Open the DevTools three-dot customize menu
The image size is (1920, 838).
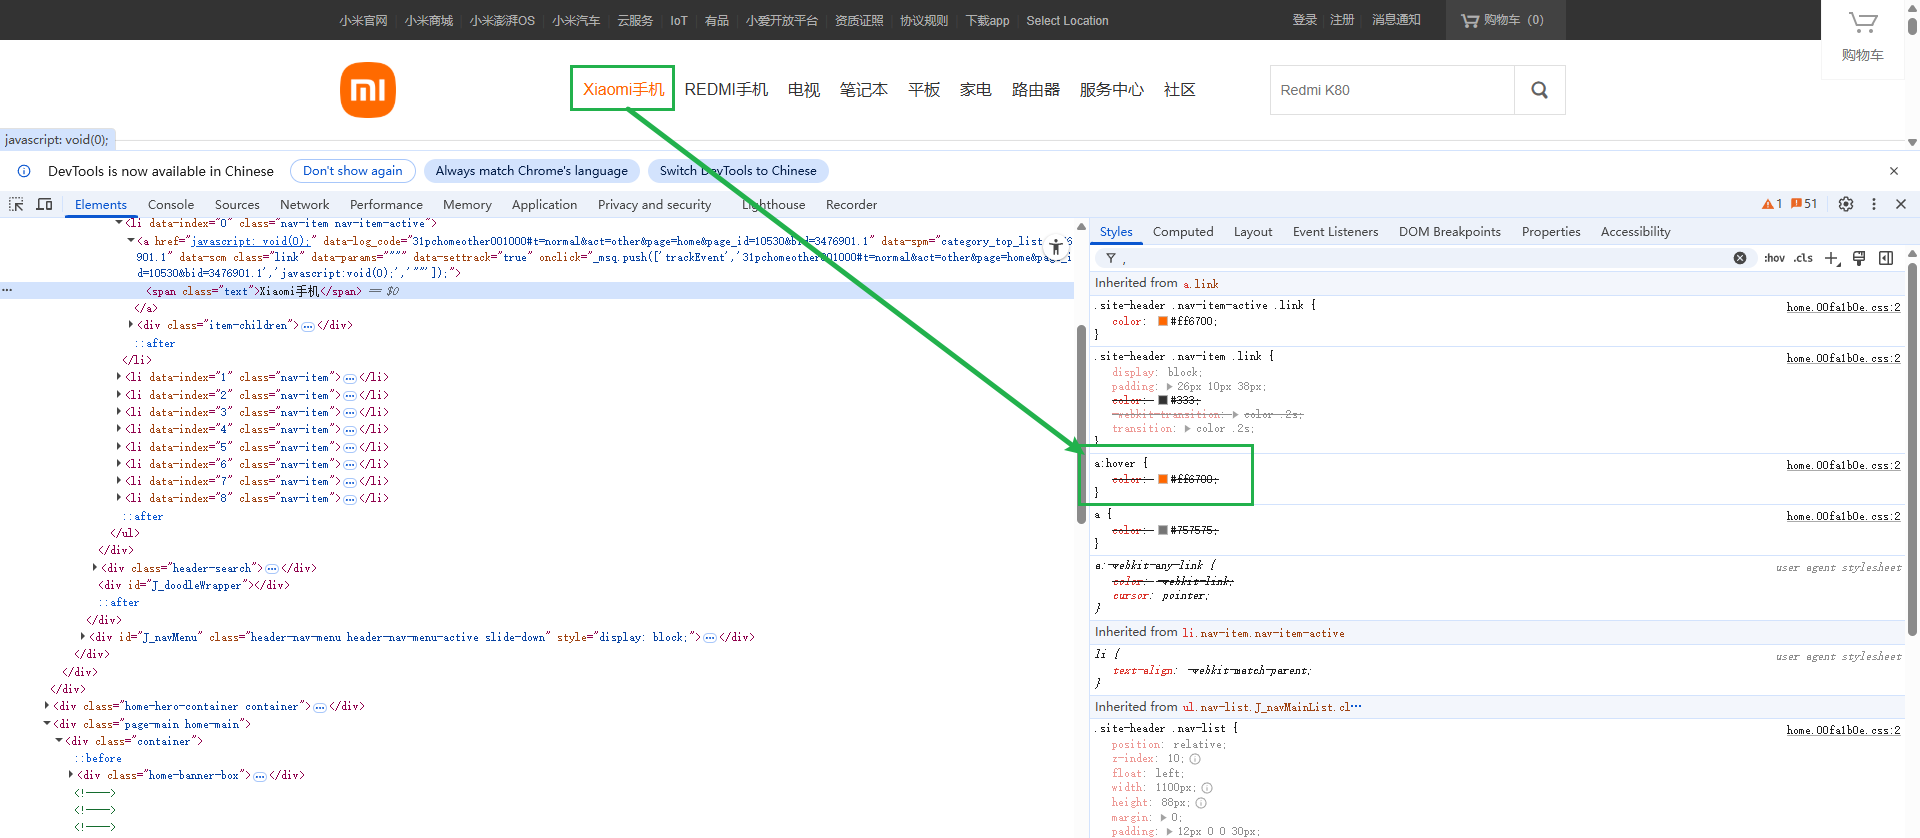coord(1874,204)
